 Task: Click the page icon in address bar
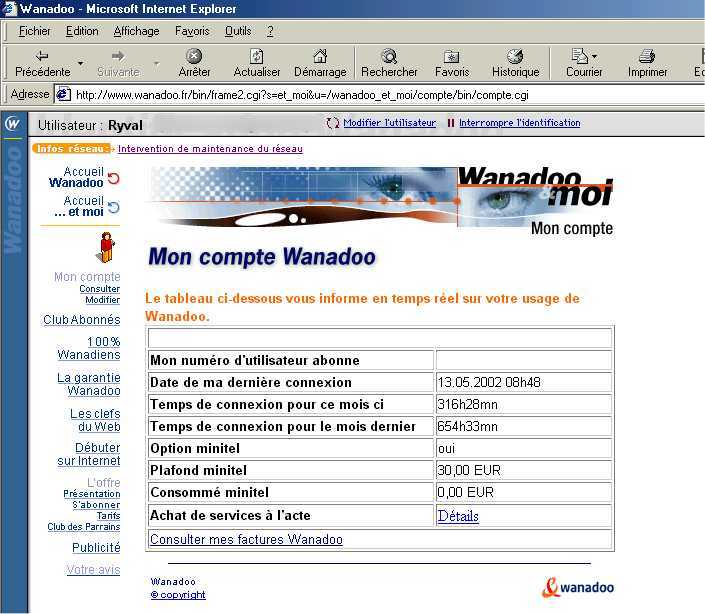click(63, 94)
